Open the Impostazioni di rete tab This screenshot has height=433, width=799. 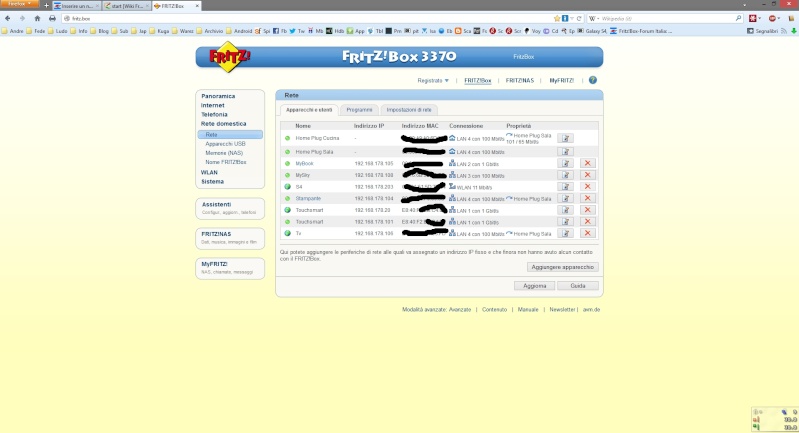[x=409, y=110]
